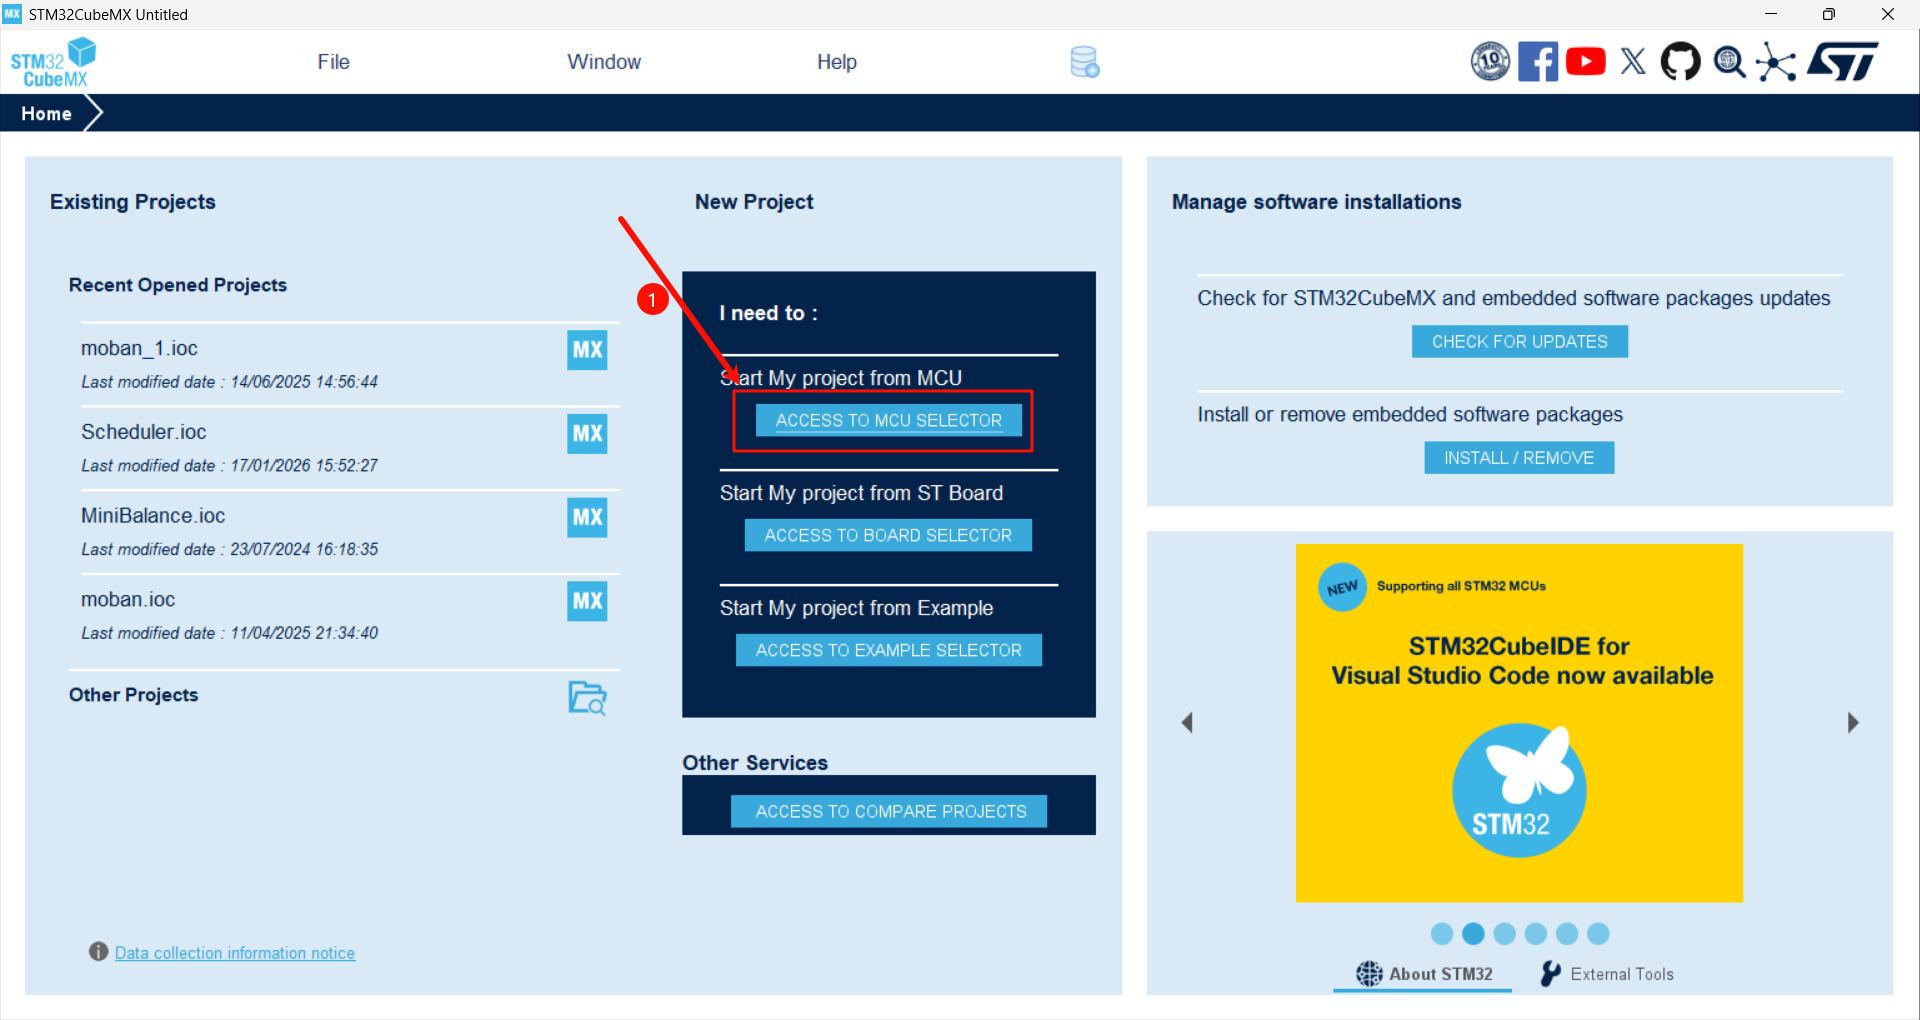1920x1020 pixels.
Task: Show next banner slide
Action: [x=1853, y=722]
